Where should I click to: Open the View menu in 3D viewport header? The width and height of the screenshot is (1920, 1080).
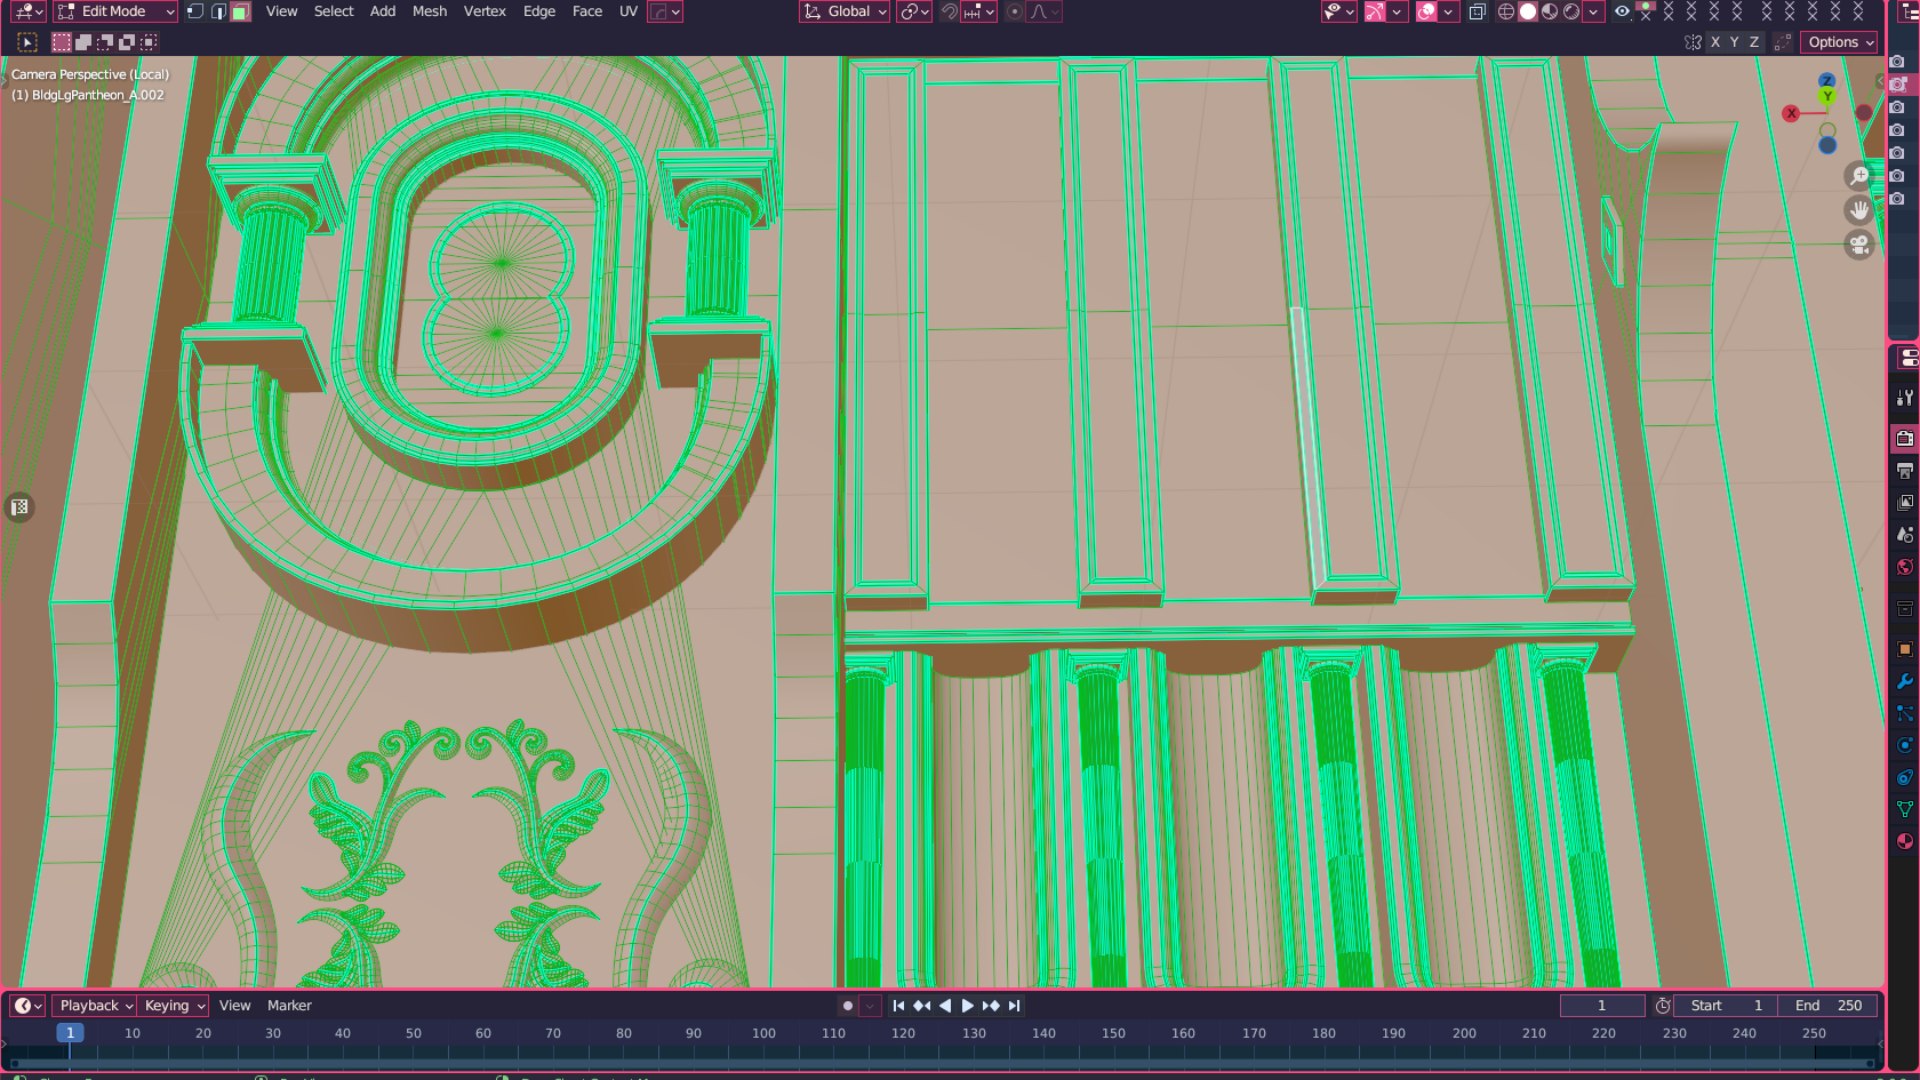tap(281, 12)
